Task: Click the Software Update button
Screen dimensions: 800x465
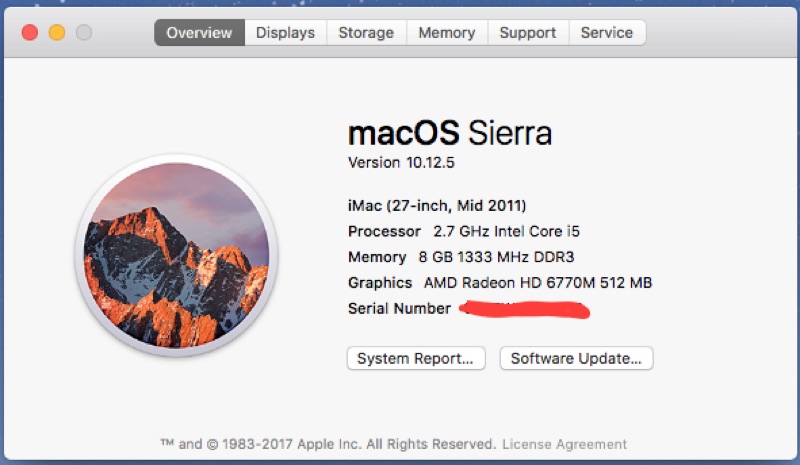Action: [x=576, y=358]
